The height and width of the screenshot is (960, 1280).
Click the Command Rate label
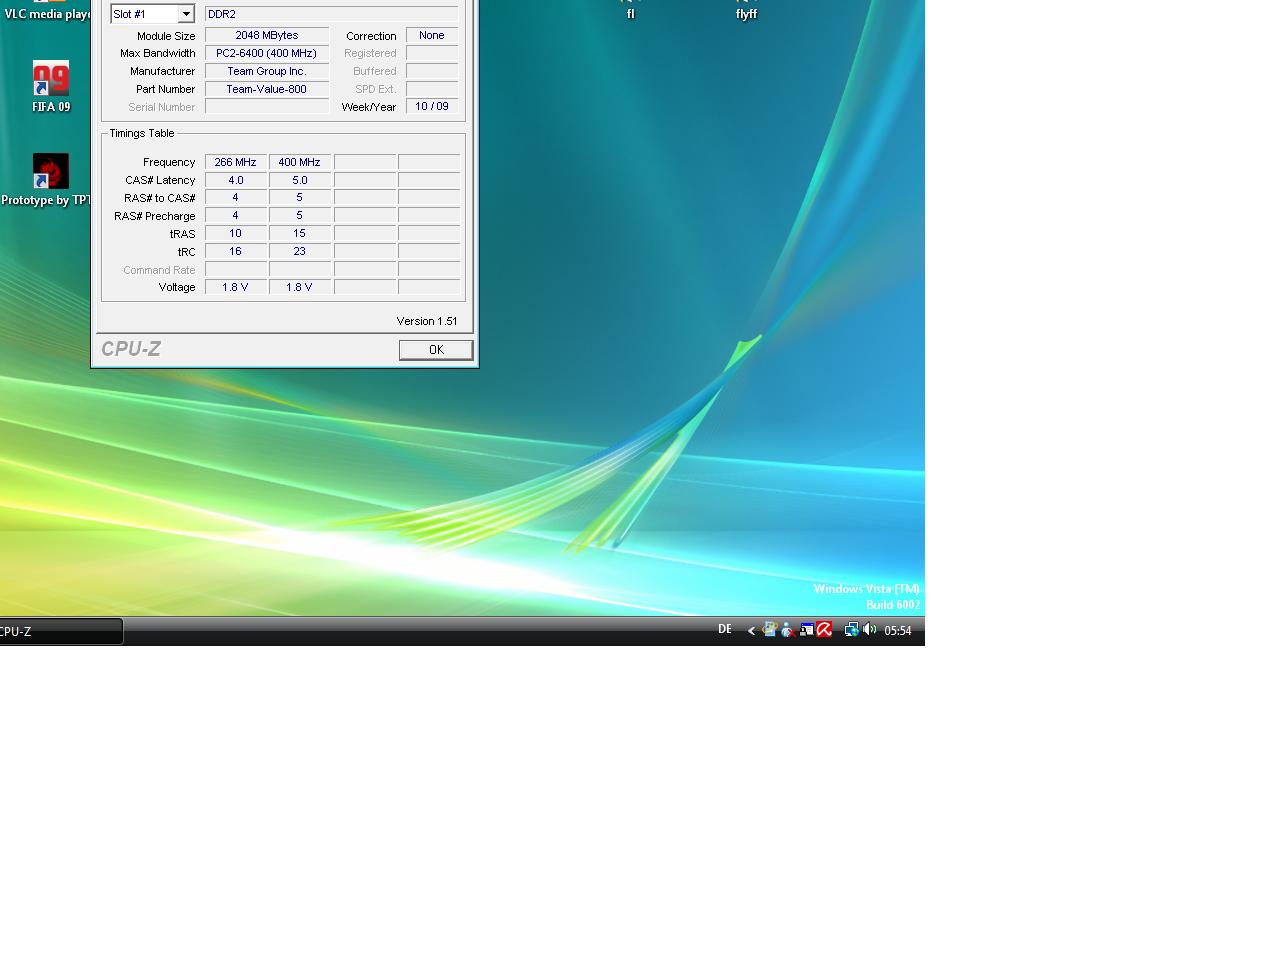tap(159, 270)
